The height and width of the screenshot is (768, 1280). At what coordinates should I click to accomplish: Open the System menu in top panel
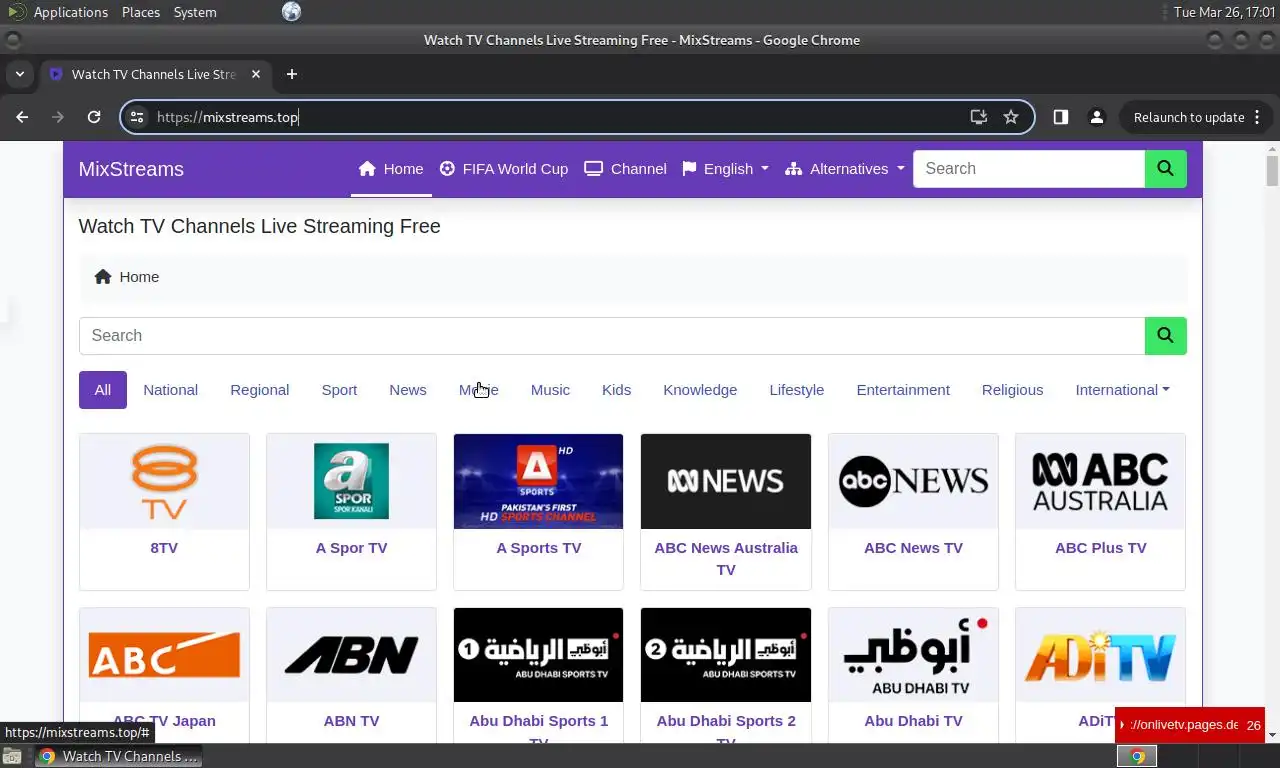195,12
